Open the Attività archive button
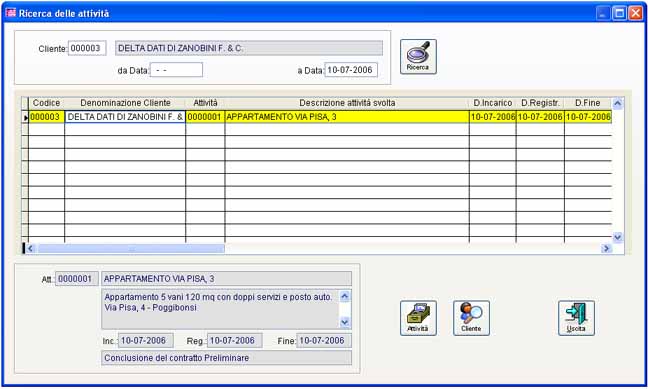648x389 pixels. [x=418, y=318]
